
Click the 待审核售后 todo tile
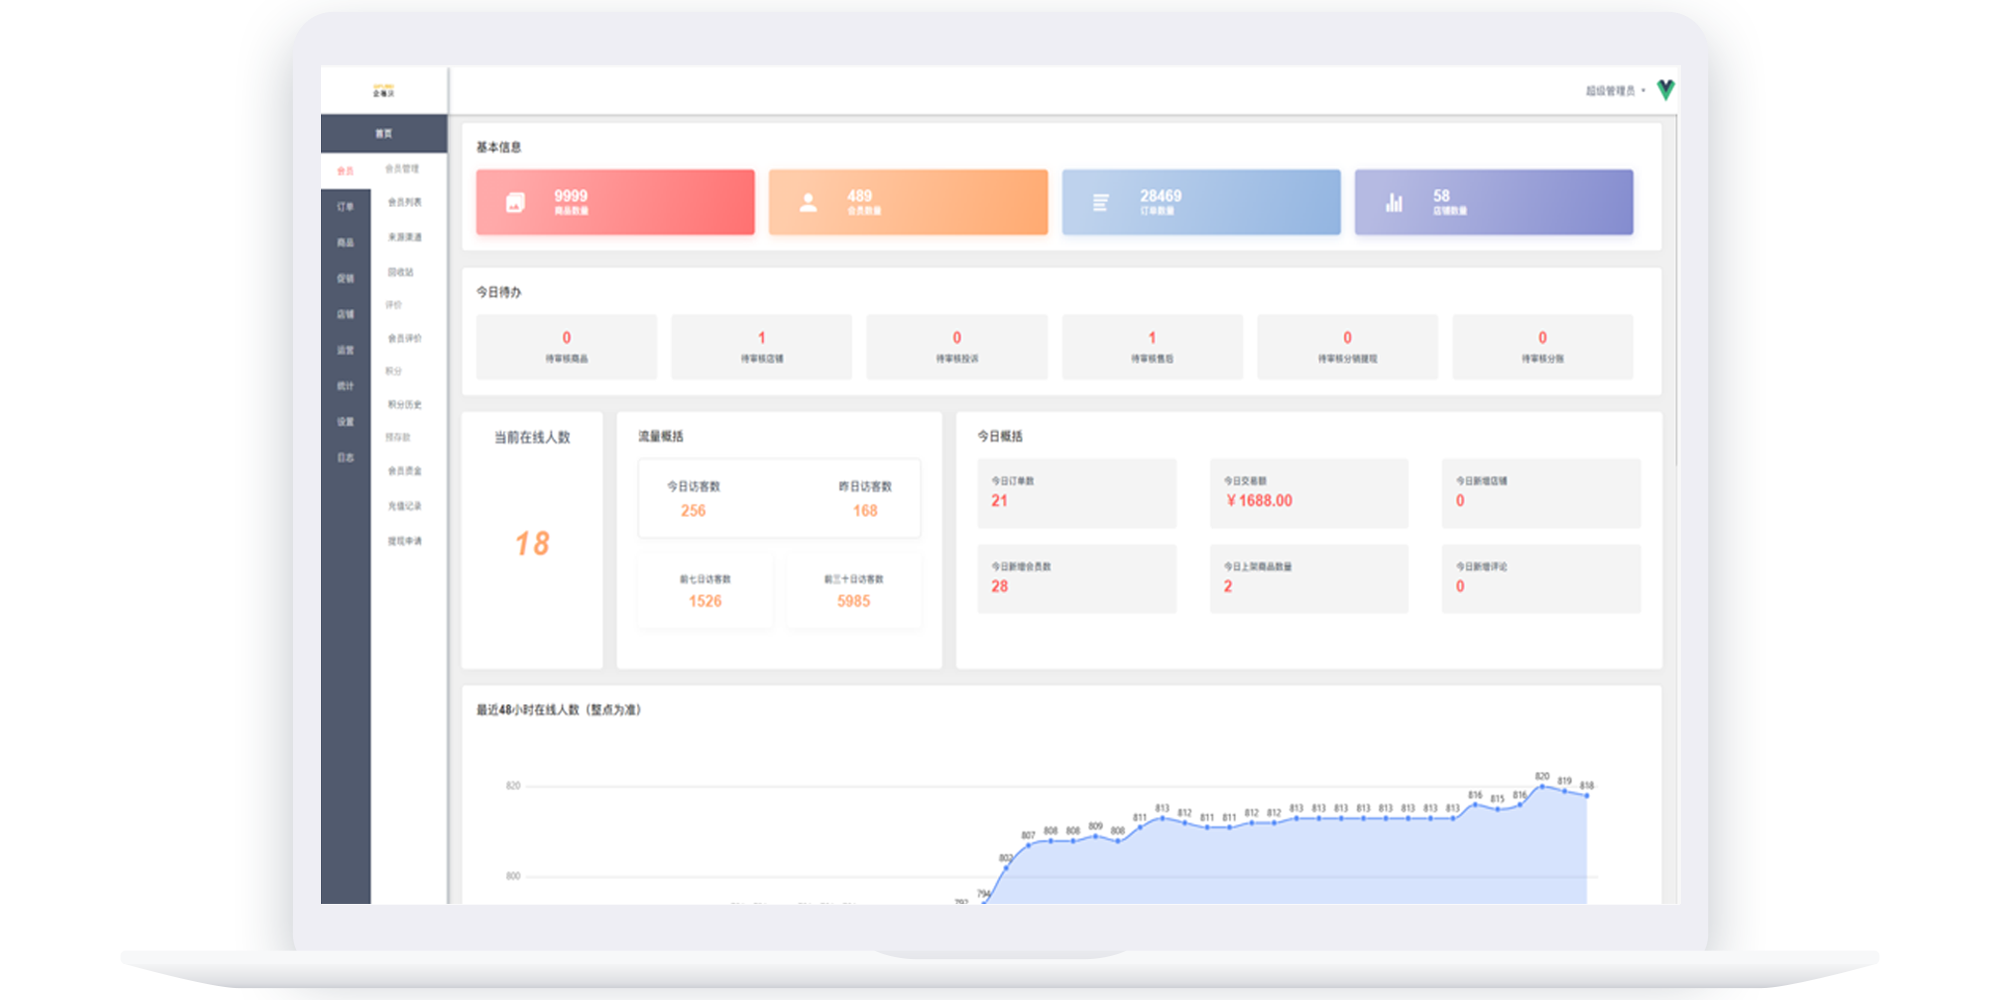(1152, 347)
